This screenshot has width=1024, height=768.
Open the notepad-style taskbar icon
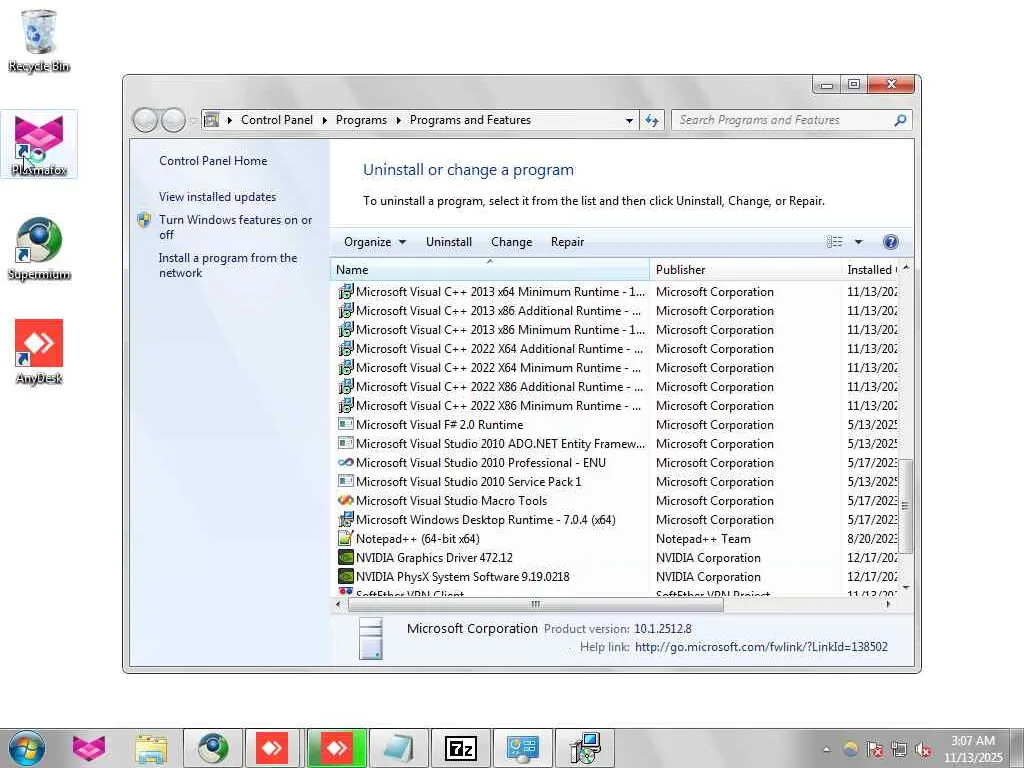pyautogui.click(x=399, y=748)
